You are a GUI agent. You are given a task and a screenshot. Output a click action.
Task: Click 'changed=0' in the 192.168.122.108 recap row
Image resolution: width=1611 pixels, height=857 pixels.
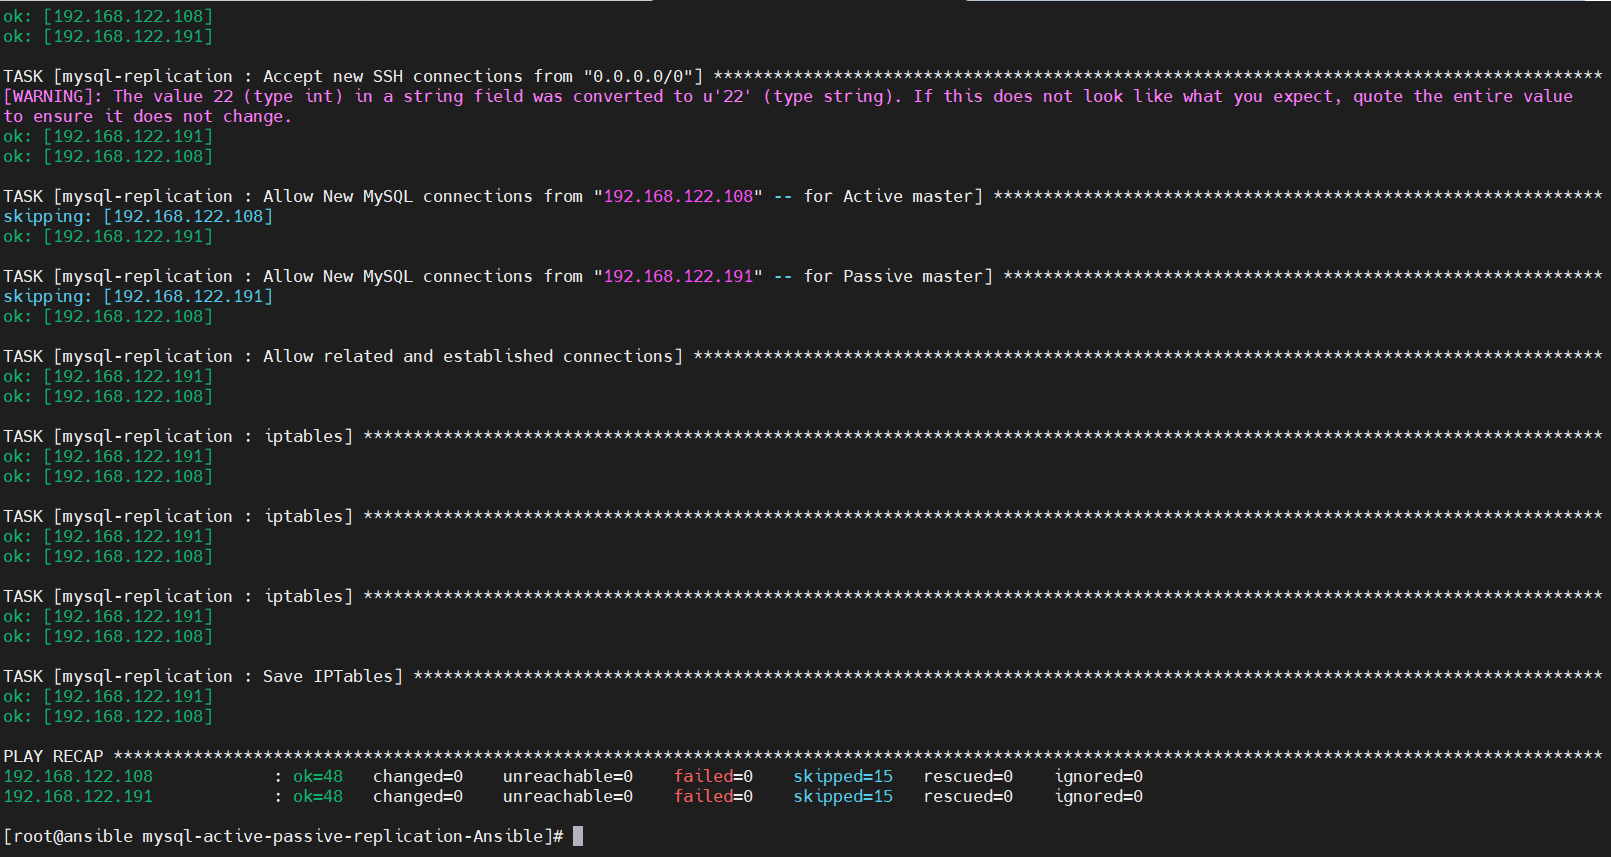pyautogui.click(x=418, y=776)
